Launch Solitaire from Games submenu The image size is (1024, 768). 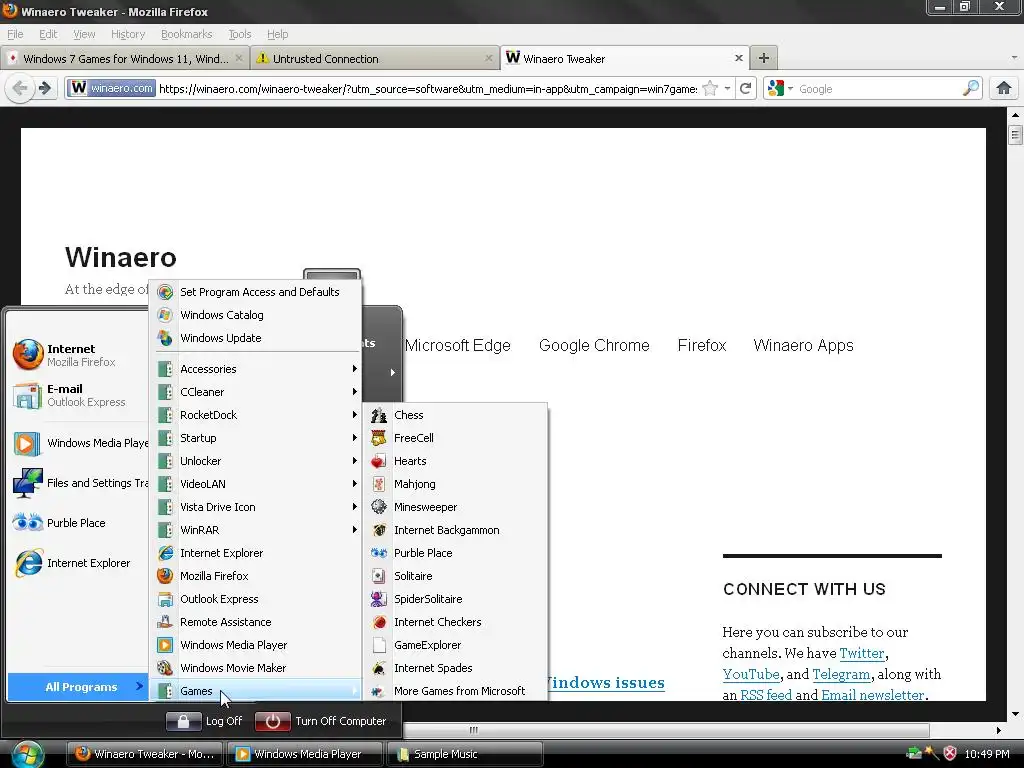click(x=455, y=576)
